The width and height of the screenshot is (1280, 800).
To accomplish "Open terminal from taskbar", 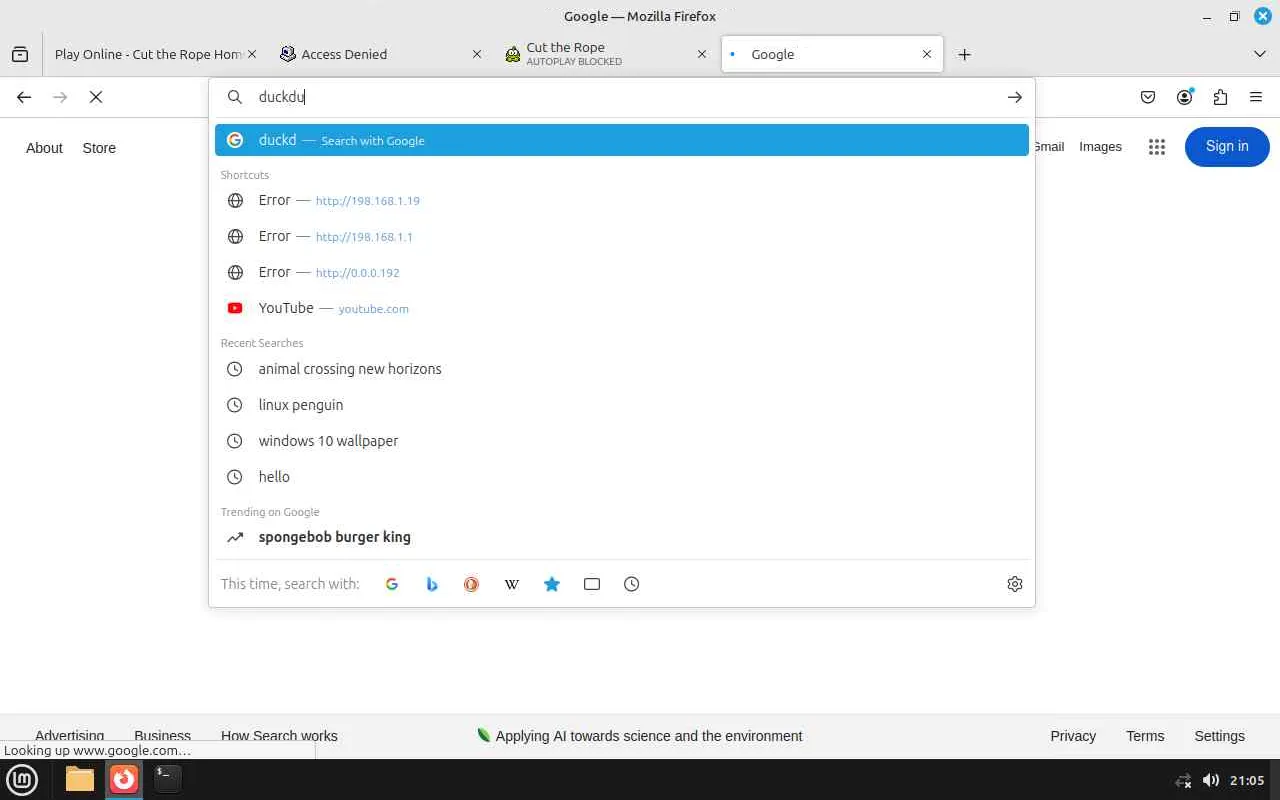I will pos(167,779).
